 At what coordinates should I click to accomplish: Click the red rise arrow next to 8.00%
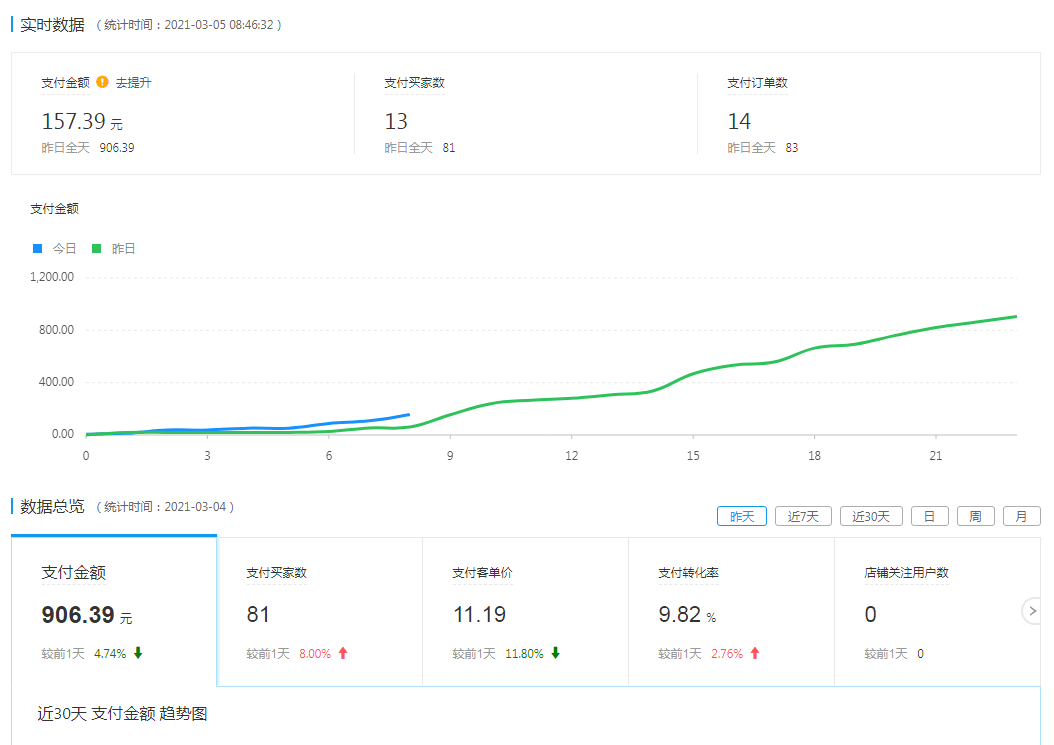343,650
